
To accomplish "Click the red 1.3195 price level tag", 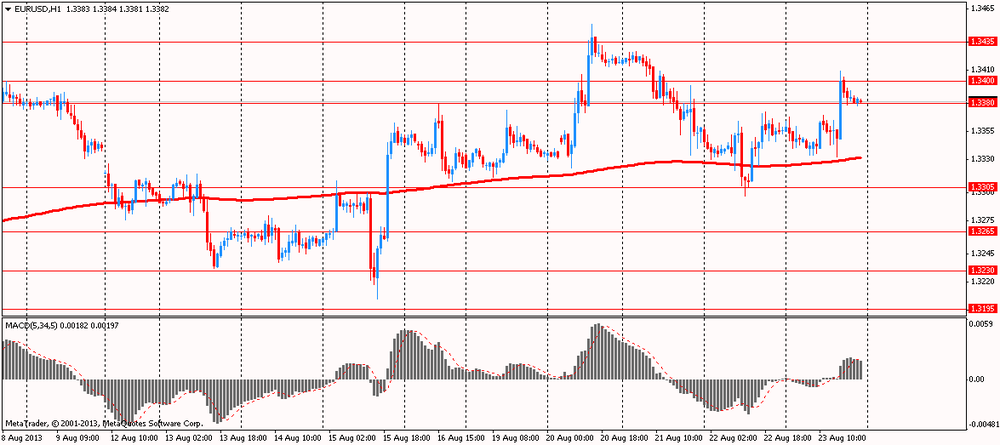I will pos(982,309).
